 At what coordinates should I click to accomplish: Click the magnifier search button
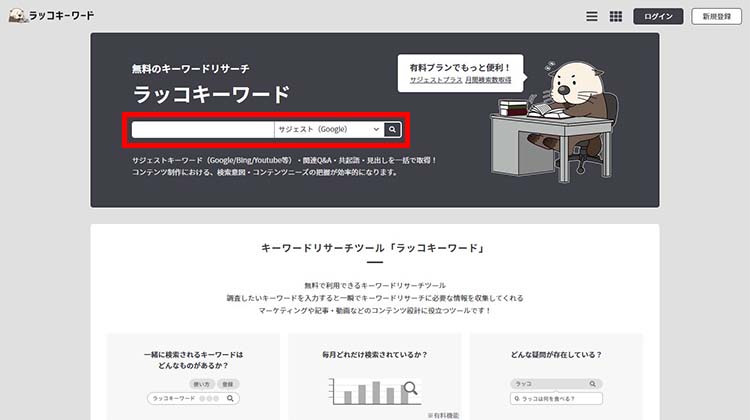click(392, 130)
